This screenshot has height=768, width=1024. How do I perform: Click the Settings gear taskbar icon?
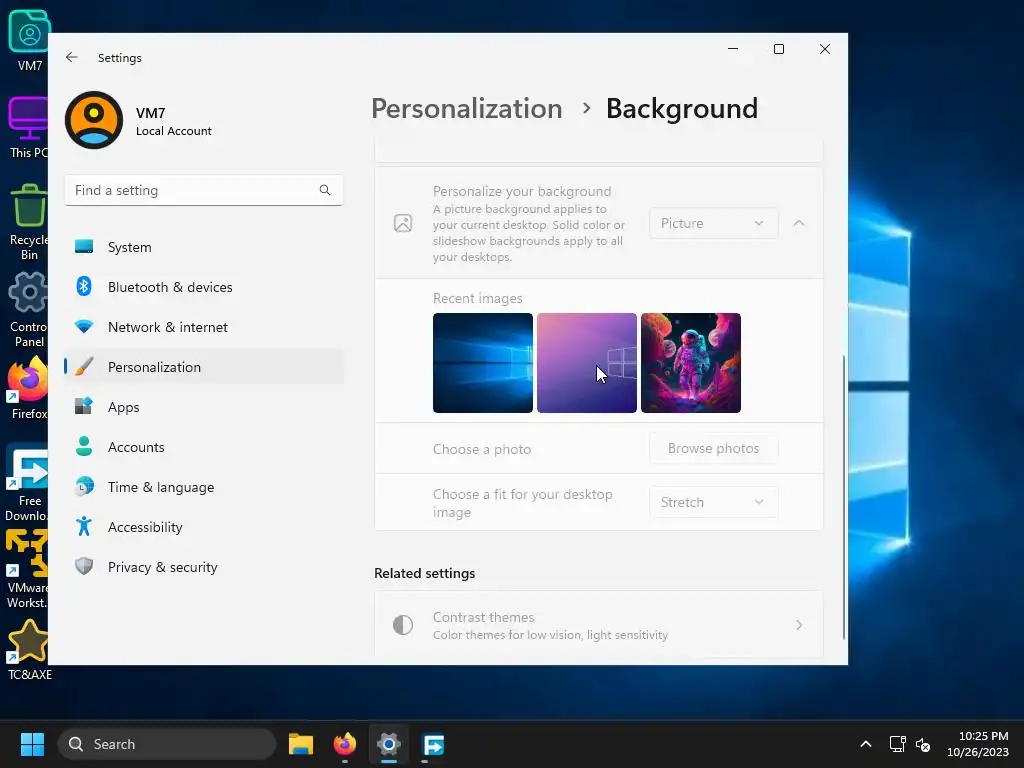click(389, 744)
